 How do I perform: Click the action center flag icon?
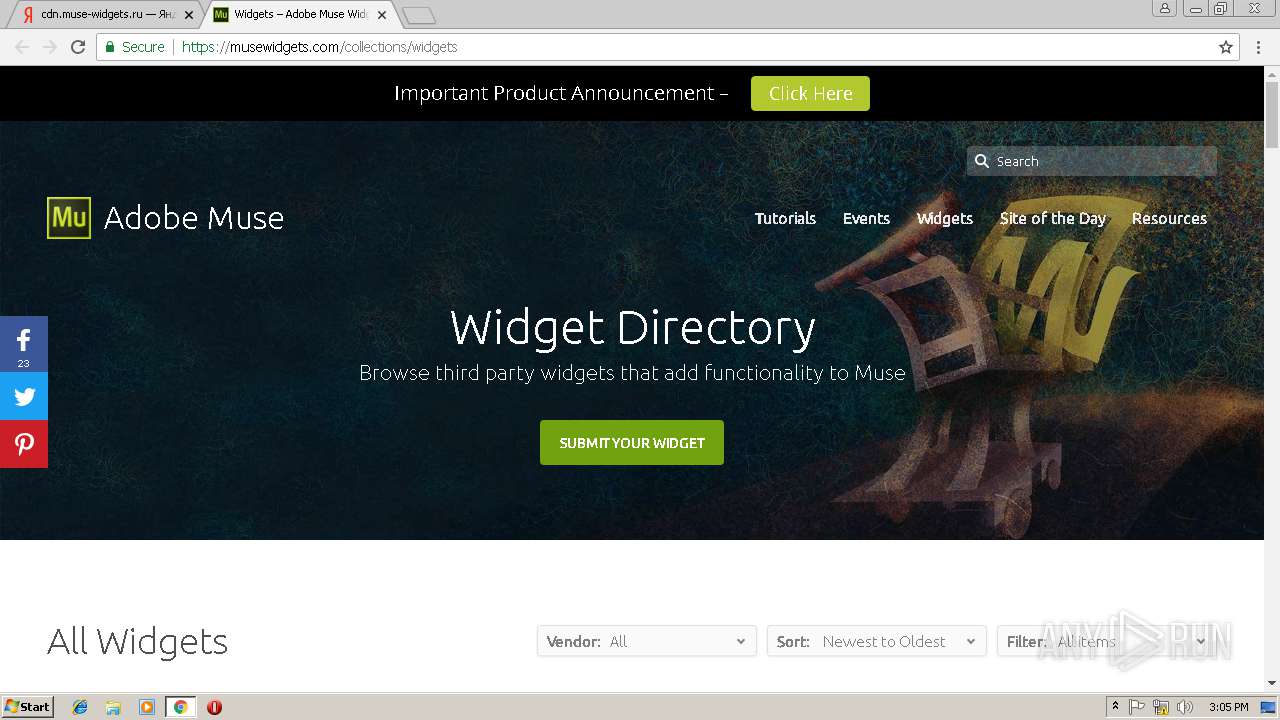tap(1137, 707)
